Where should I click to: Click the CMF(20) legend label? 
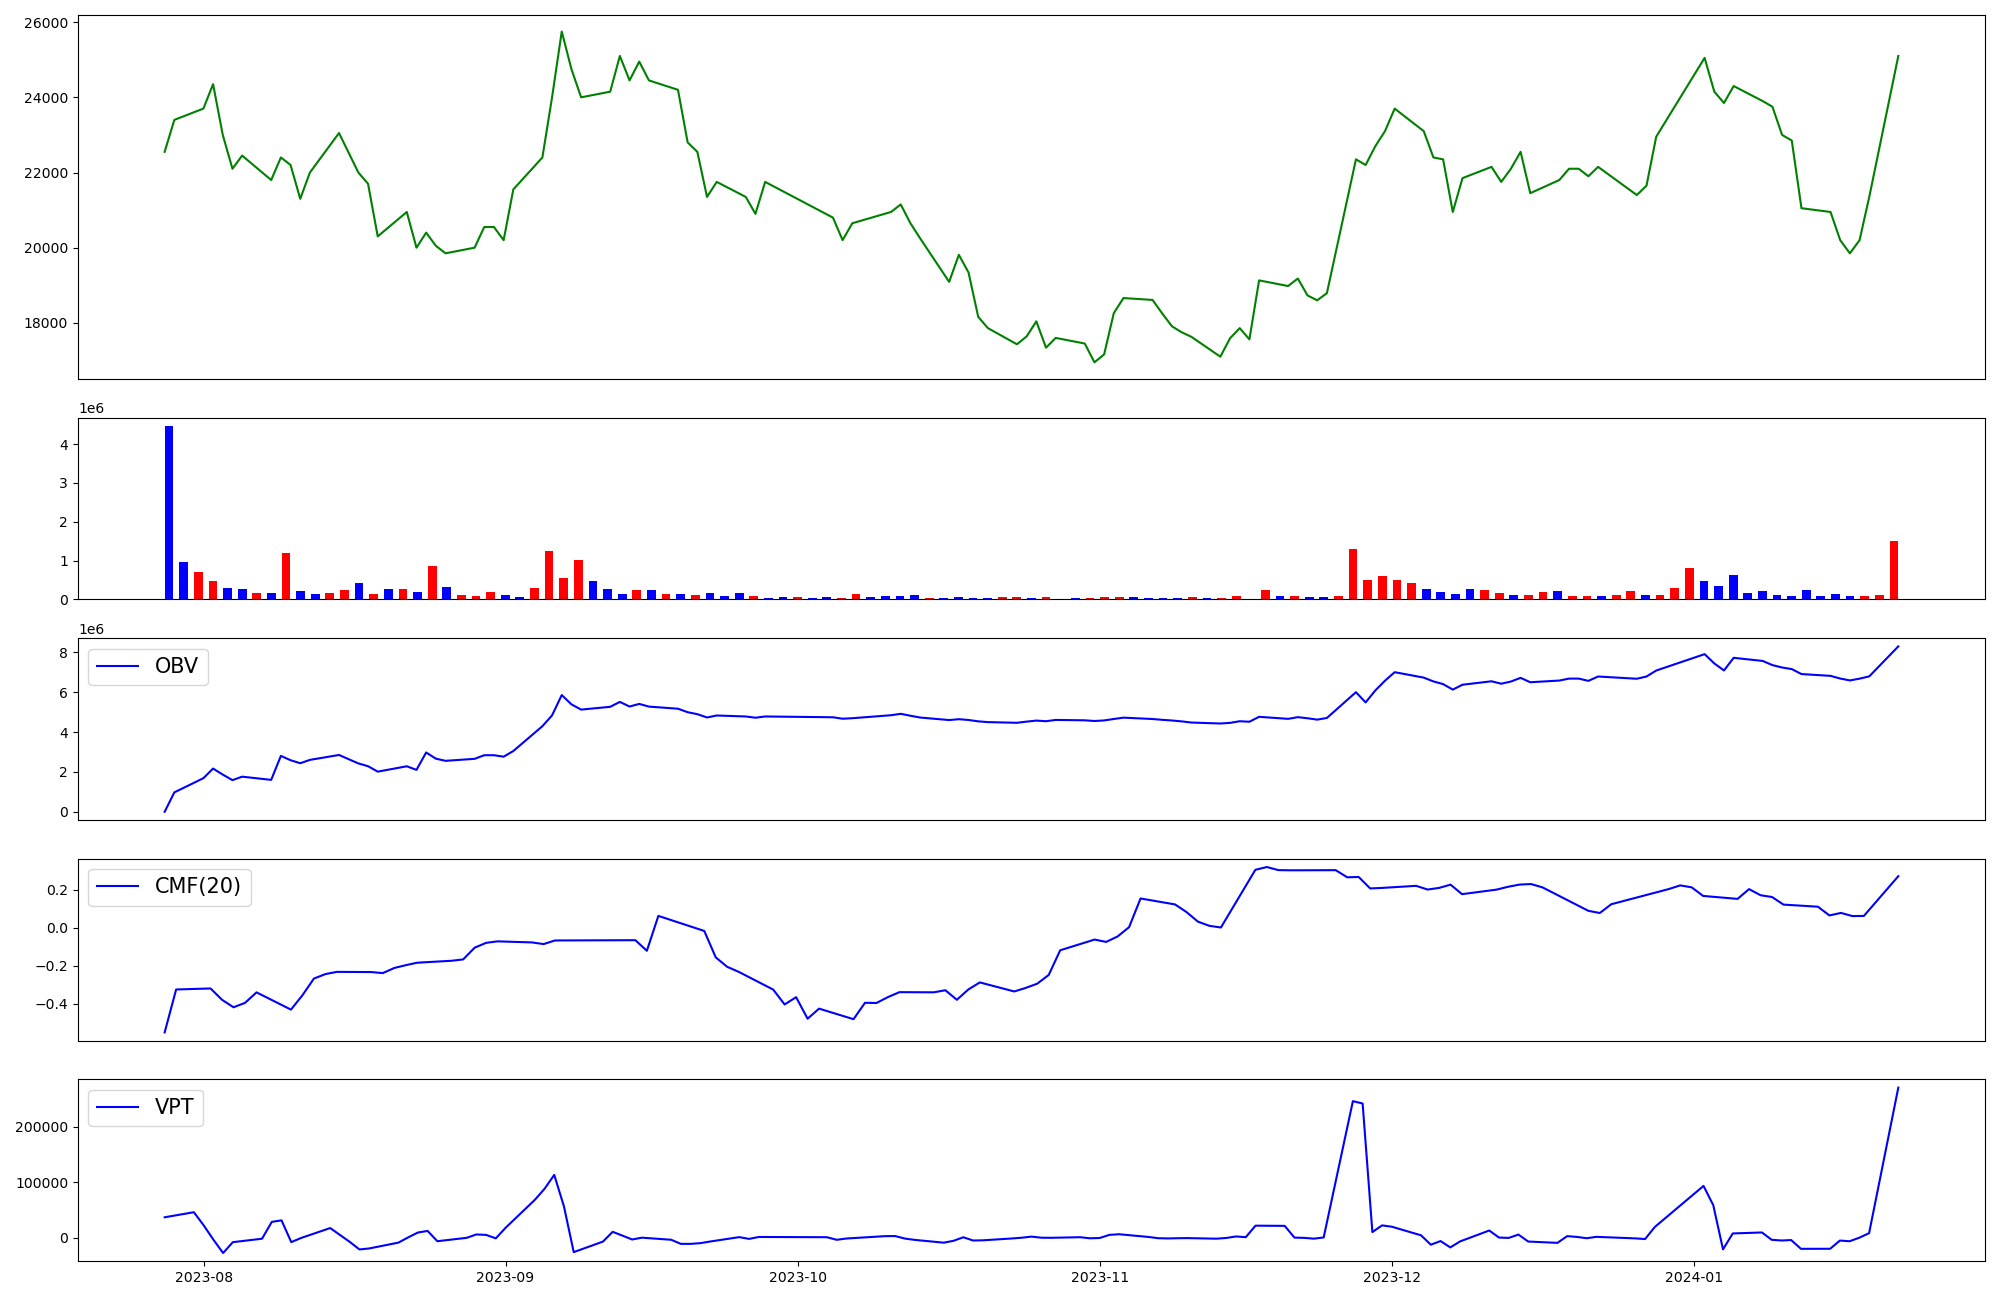[197, 887]
